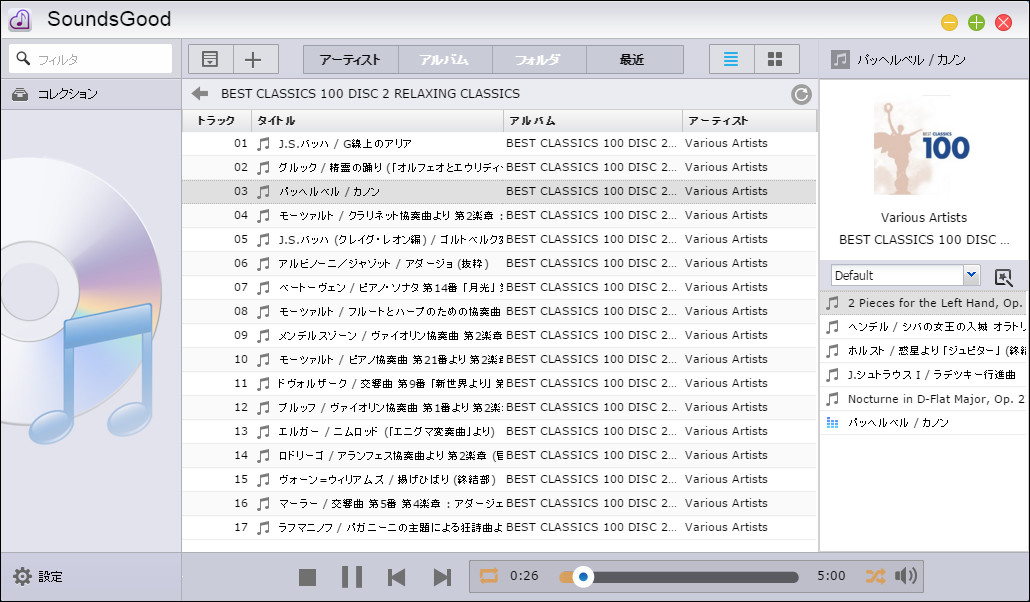This screenshot has height=602, width=1030.
Task: Switch to the アルバム tab
Action: point(444,58)
